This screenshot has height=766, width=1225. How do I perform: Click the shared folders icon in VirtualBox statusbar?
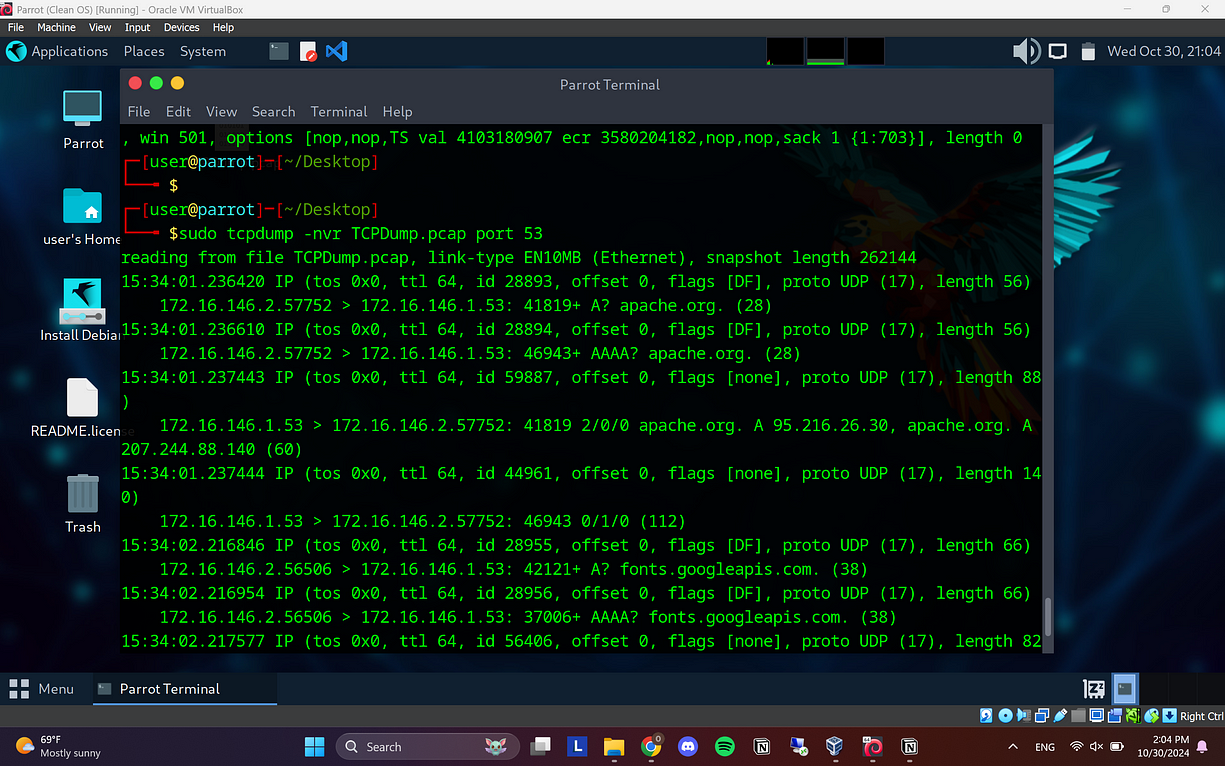tap(1078, 715)
